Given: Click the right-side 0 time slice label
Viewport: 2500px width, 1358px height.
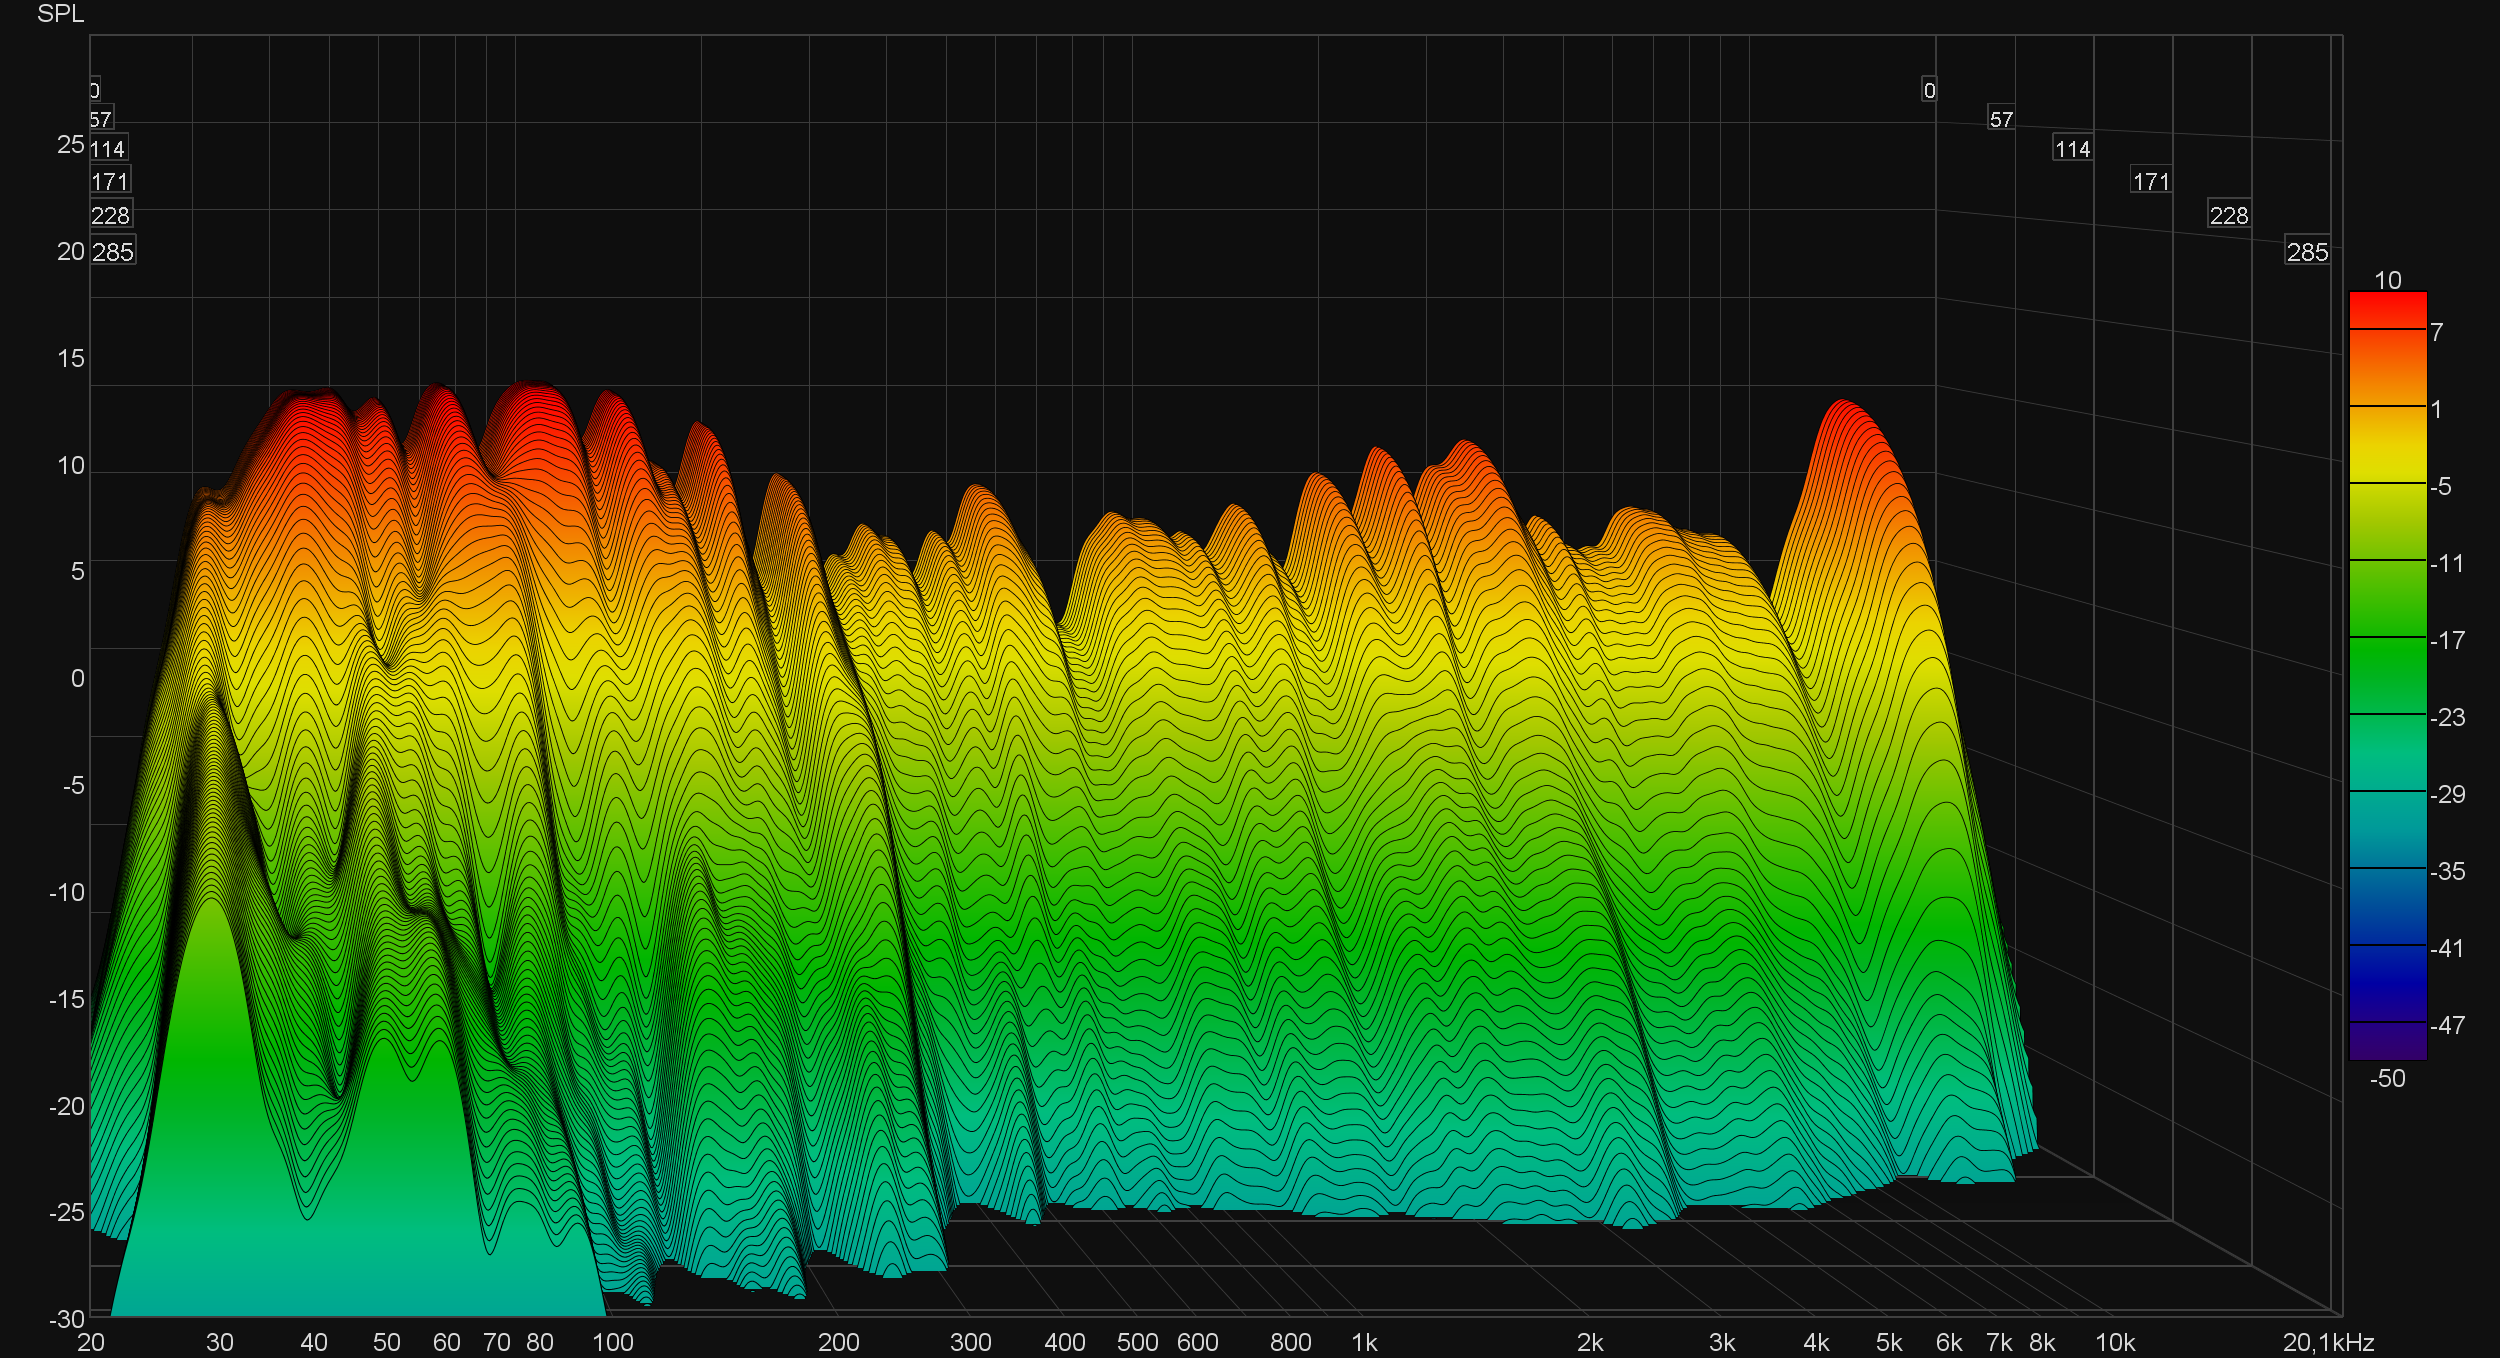Looking at the screenshot, I should (x=1929, y=90).
